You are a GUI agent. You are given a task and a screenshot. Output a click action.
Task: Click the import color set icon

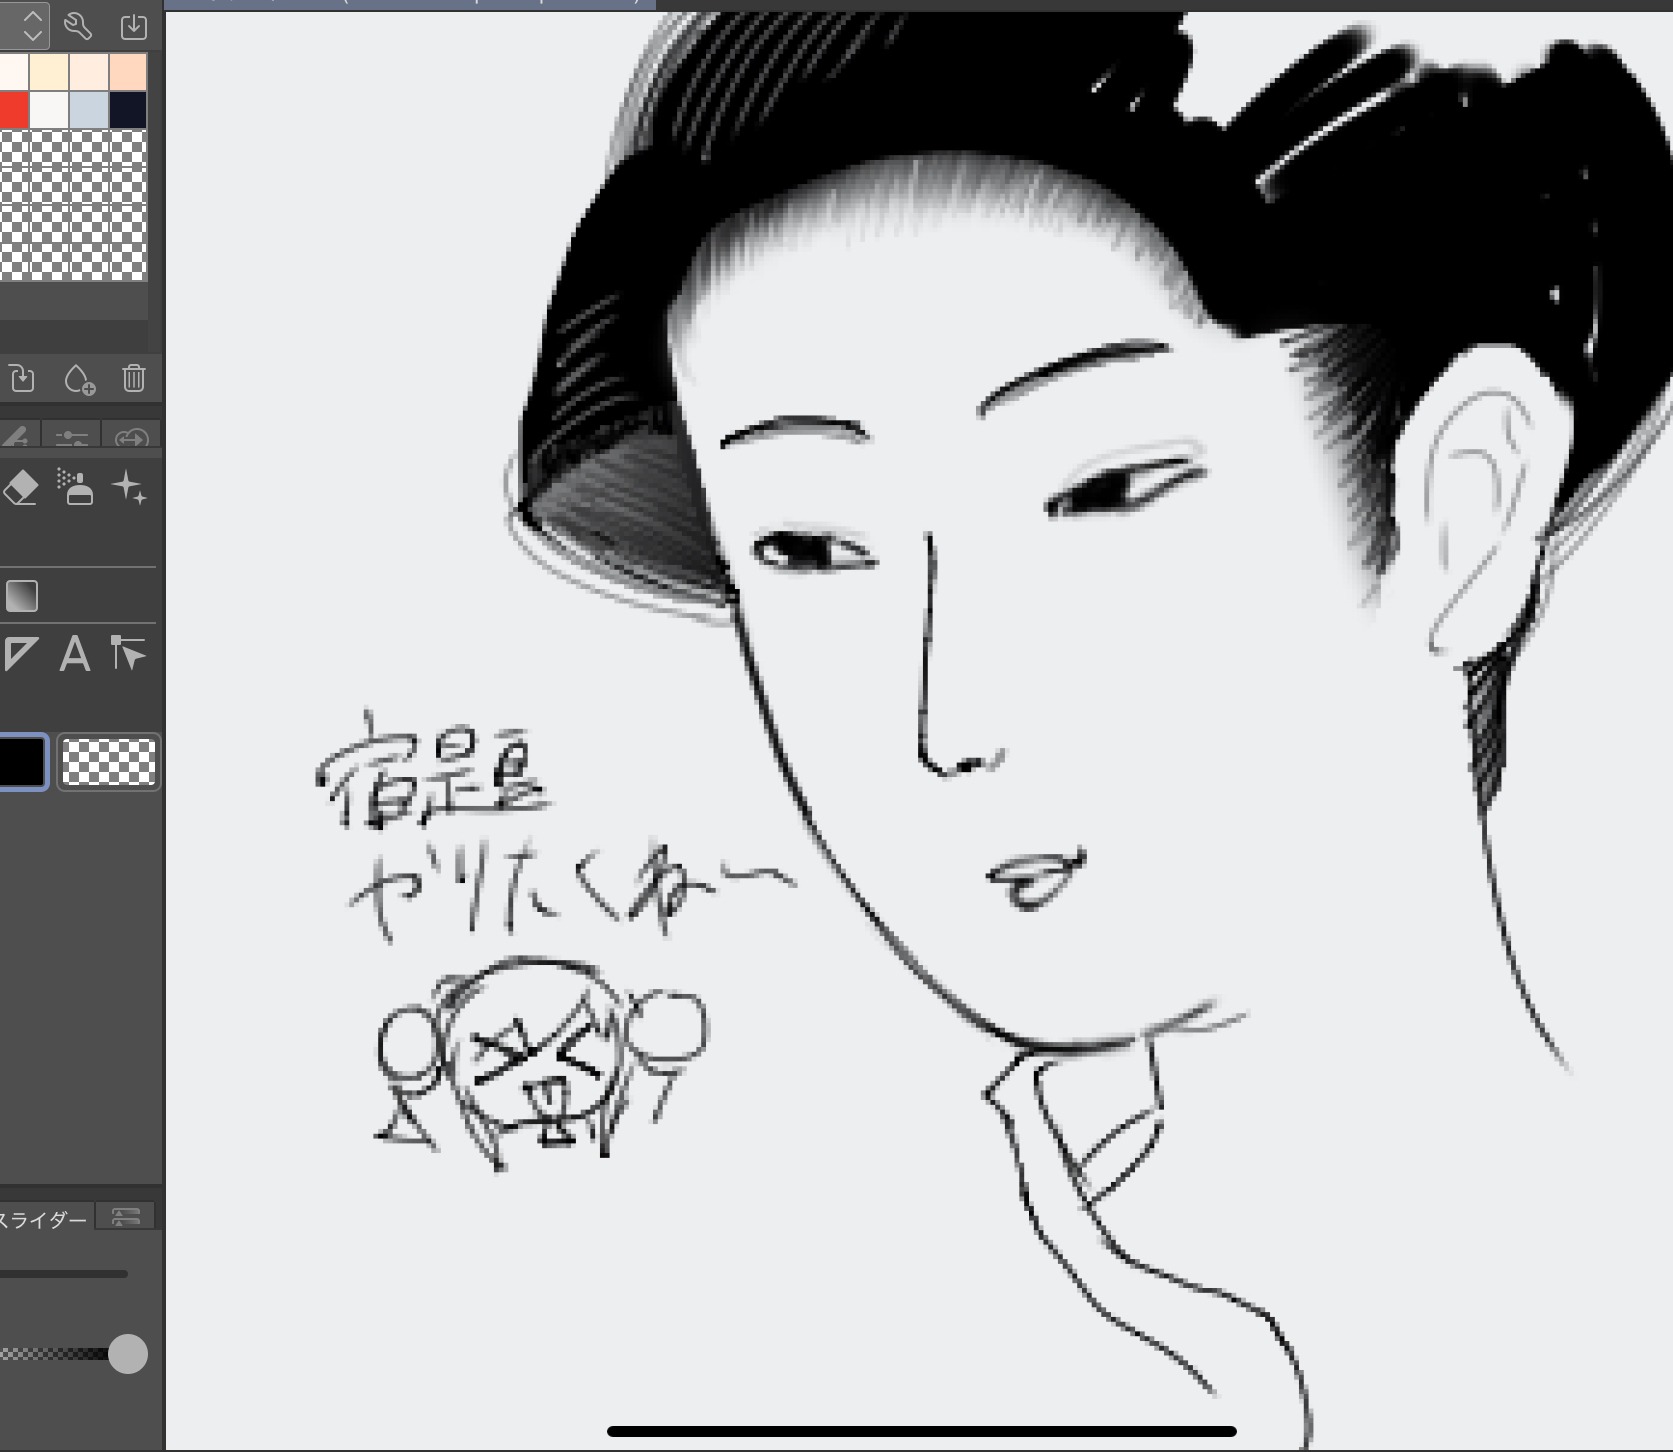click(x=133, y=26)
